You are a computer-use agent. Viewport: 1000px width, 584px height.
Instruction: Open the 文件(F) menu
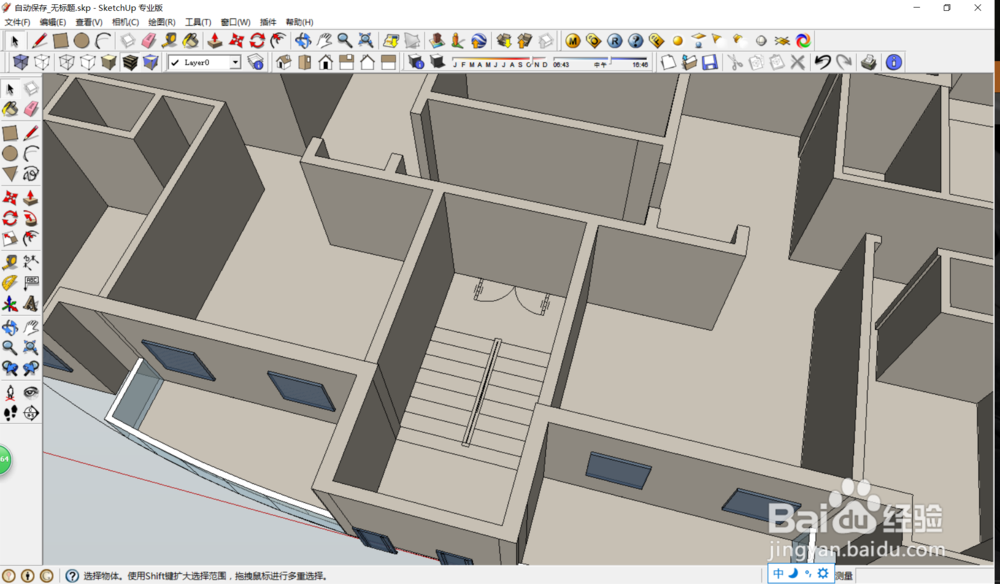(17, 22)
